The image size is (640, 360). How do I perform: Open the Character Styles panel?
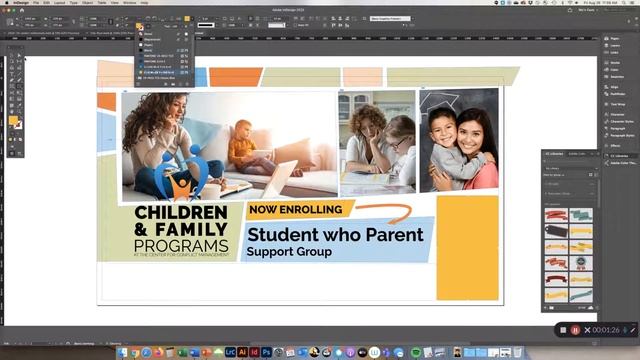[621, 121]
